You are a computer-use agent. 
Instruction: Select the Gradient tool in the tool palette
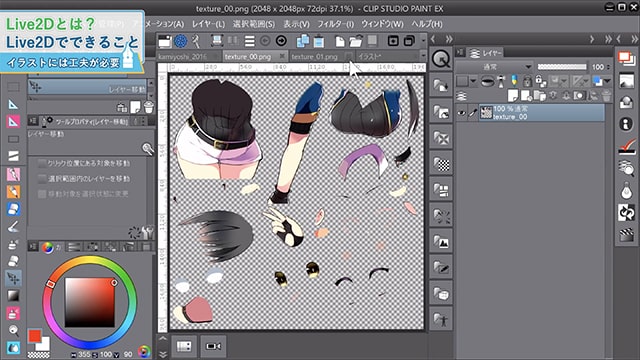pos(13,296)
